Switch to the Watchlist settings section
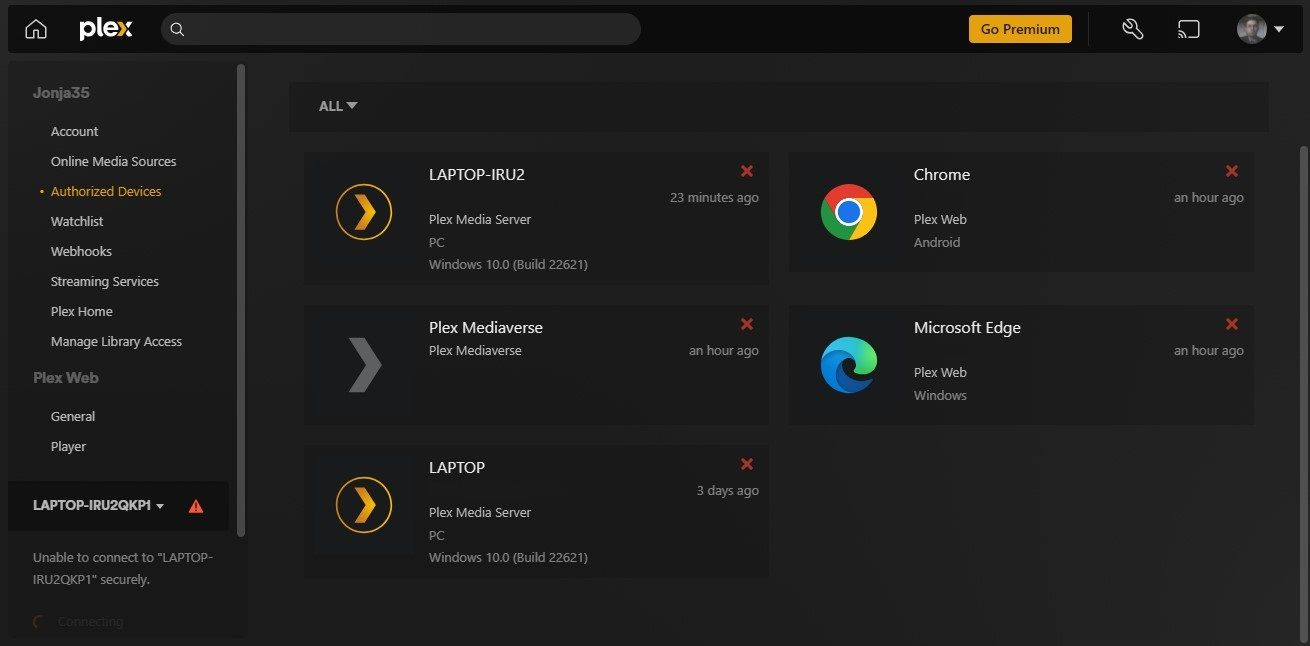The width and height of the screenshot is (1310, 646). pos(77,221)
